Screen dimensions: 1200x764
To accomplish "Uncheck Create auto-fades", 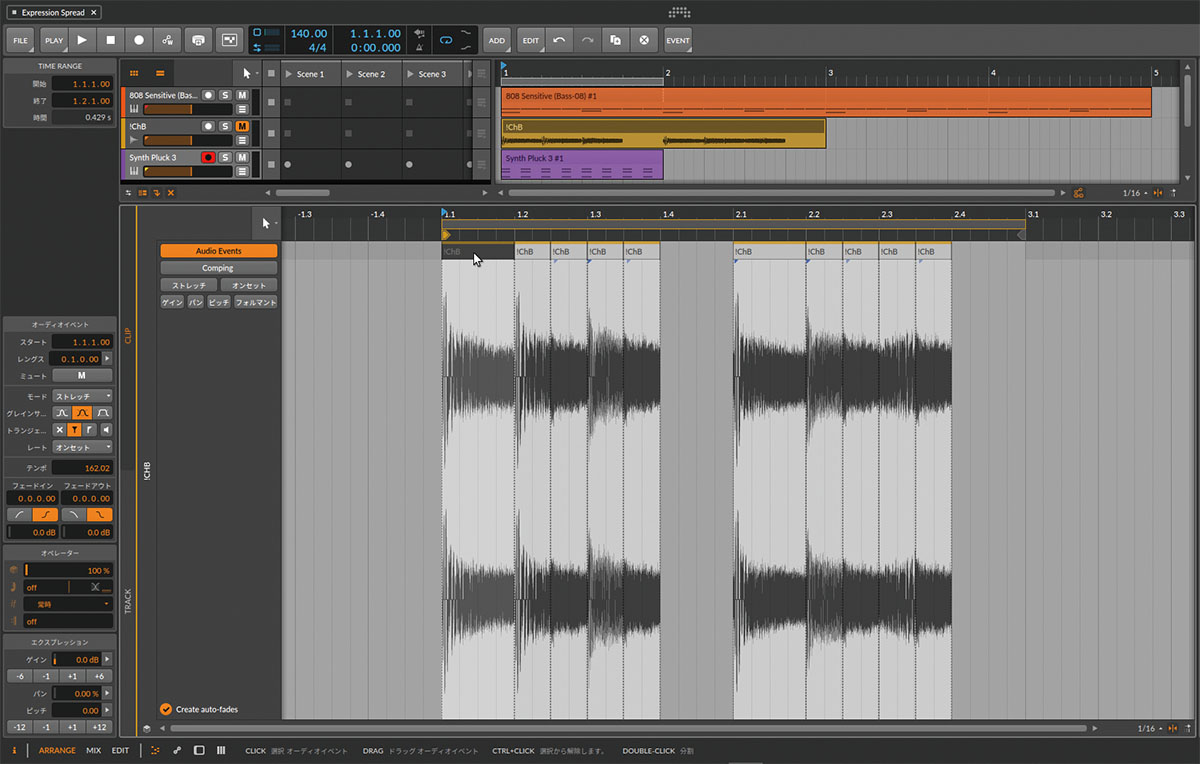I will point(166,709).
